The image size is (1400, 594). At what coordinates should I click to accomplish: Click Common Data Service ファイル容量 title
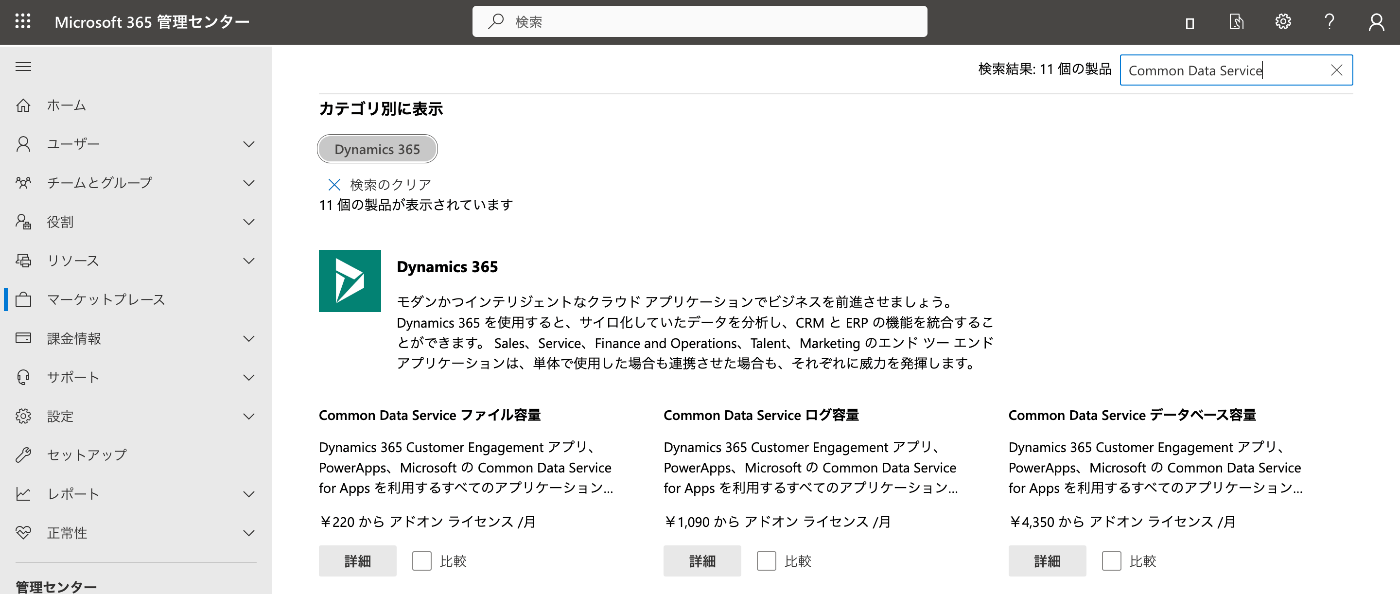tap(430, 415)
